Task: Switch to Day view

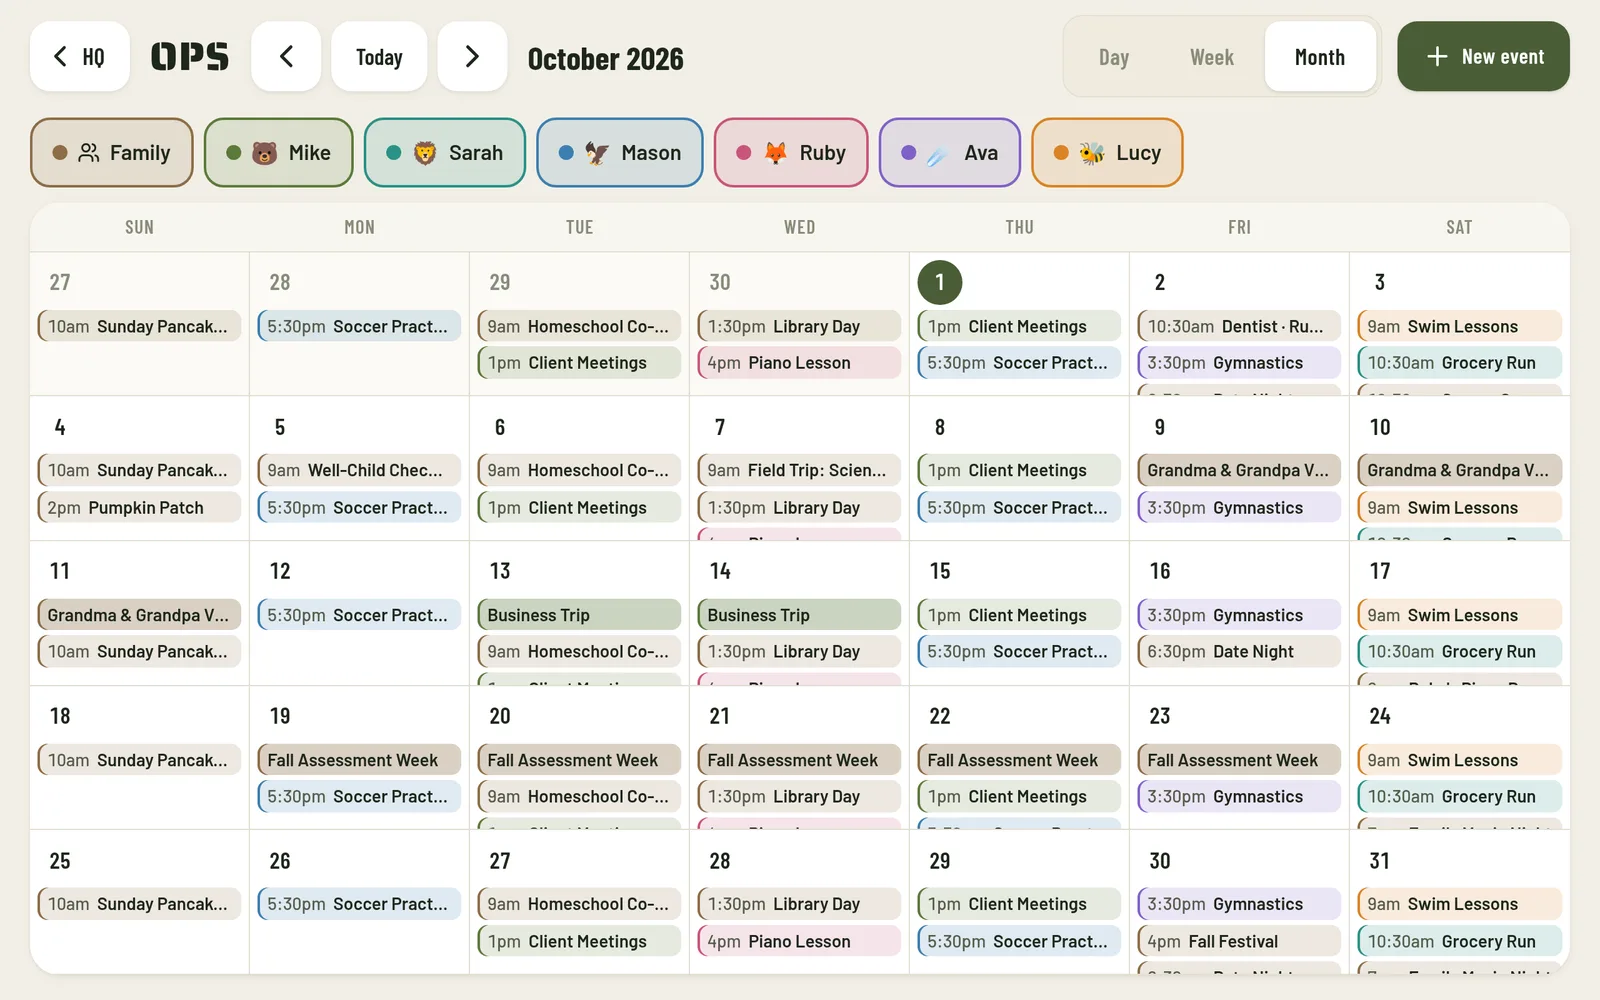Action: click(x=1114, y=57)
